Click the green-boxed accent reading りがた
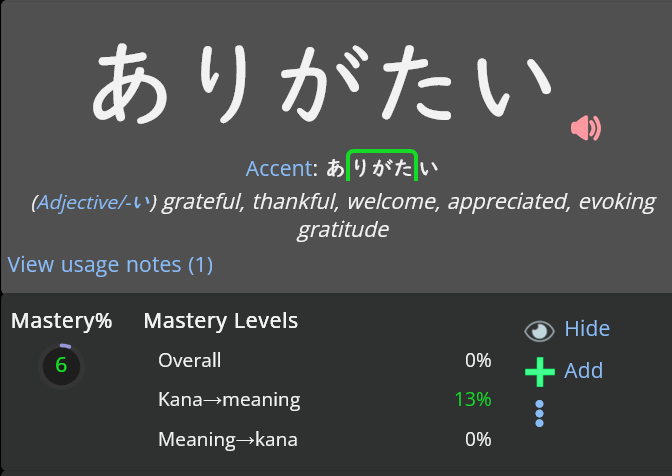Image resolution: width=672 pixels, height=476 pixels. [380, 167]
